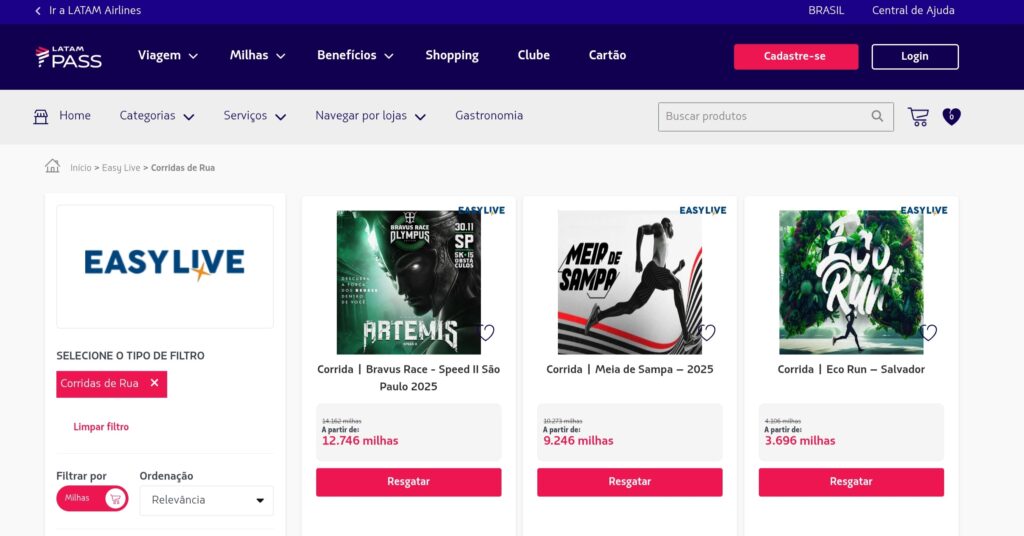Click the Cadastre-se button
This screenshot has height=536, width=1024.
click(x=795, y=57)
